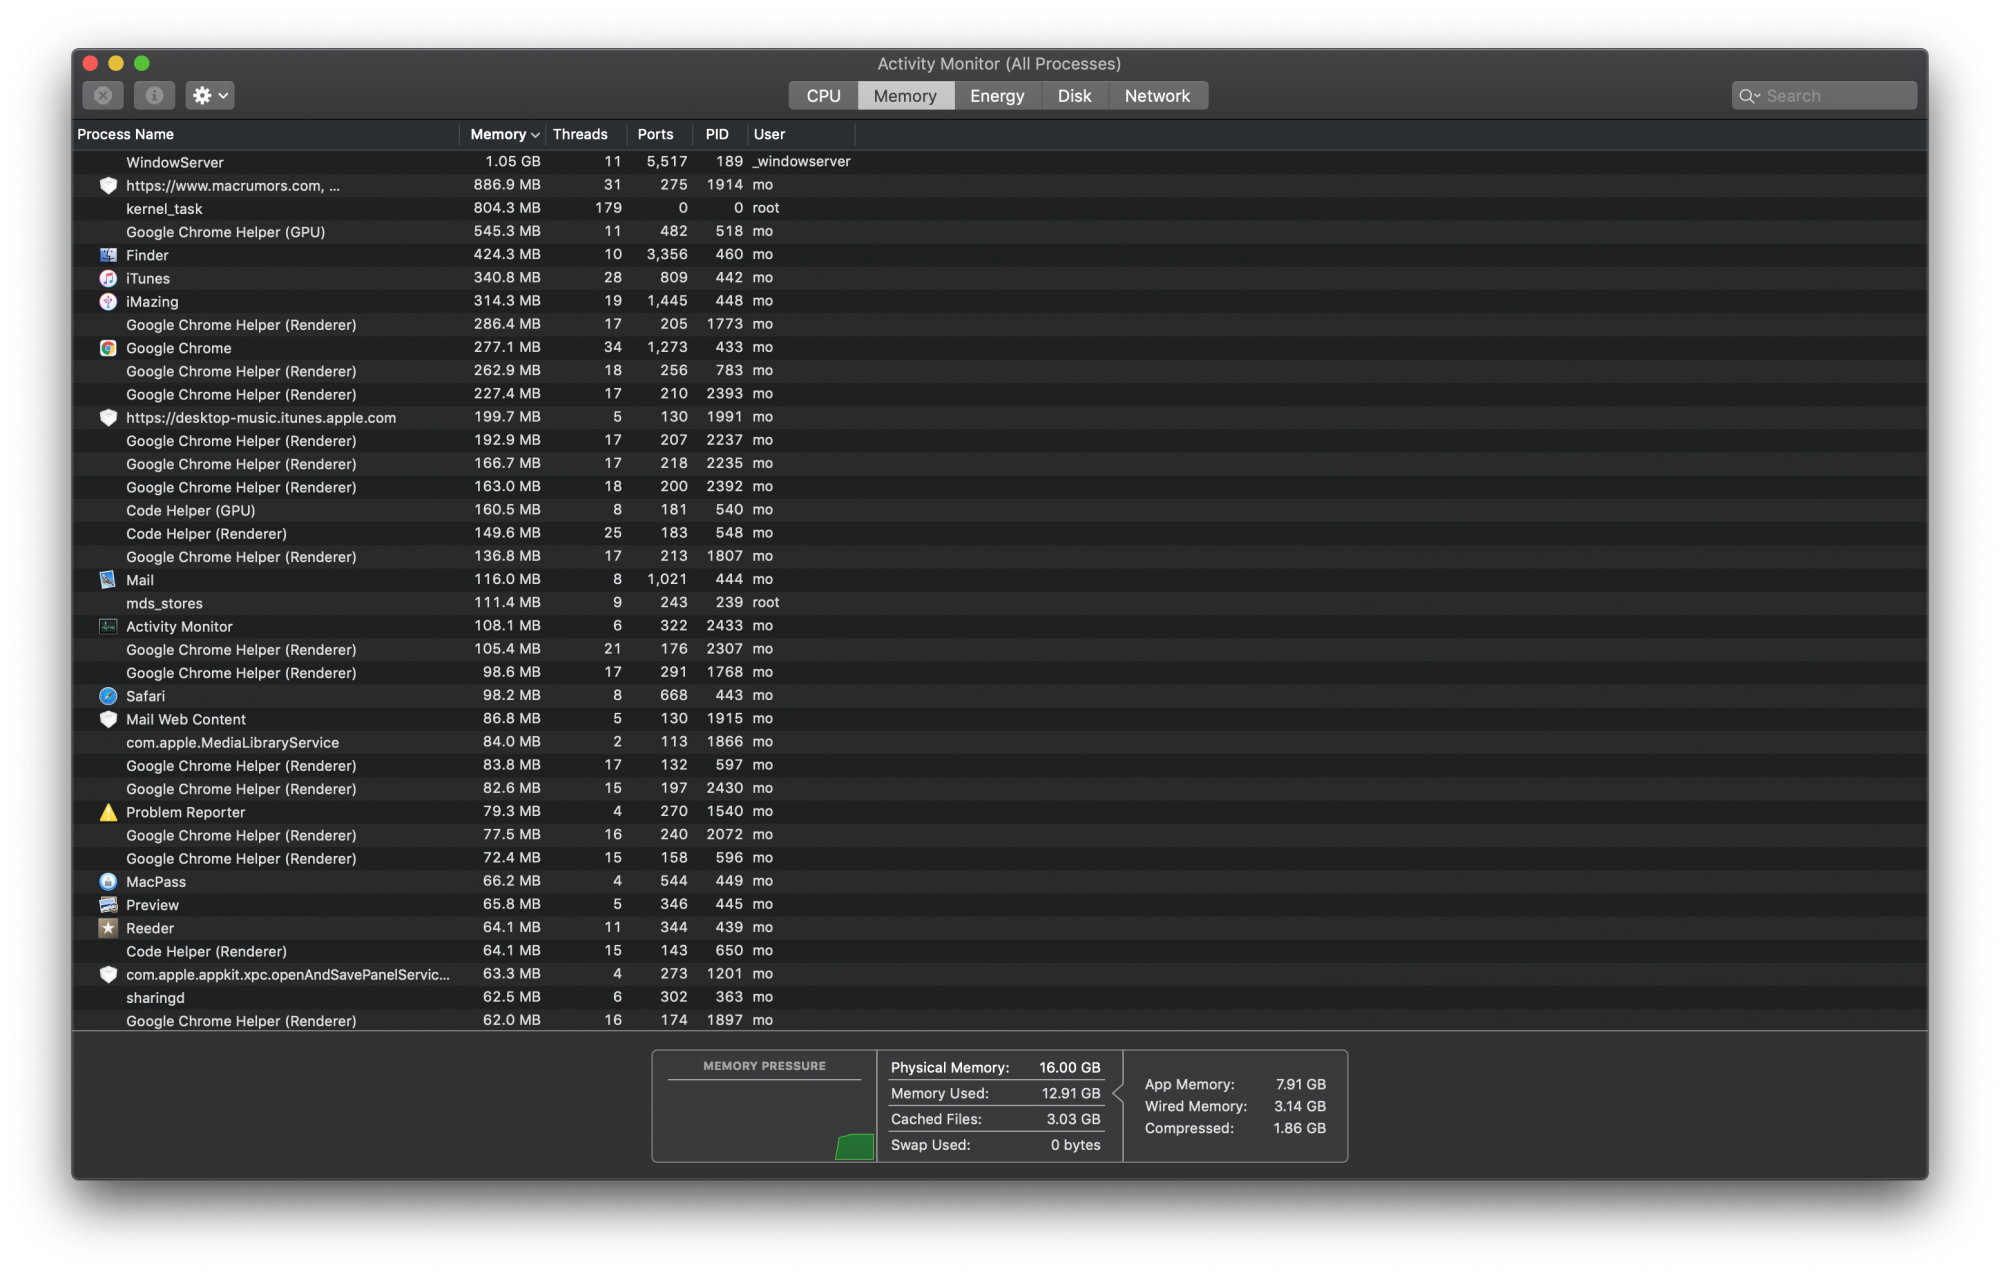
Task: Select the Finder icon in process list
Action: pos(108,255)
